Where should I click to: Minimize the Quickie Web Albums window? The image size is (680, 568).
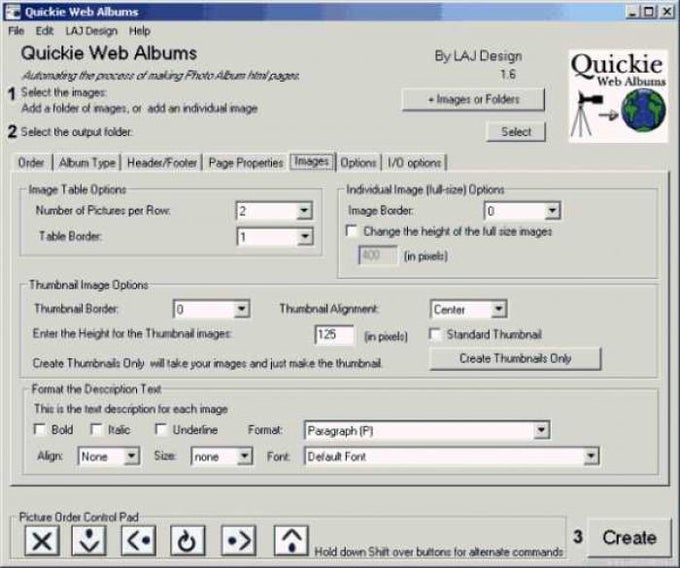(634, 12)
